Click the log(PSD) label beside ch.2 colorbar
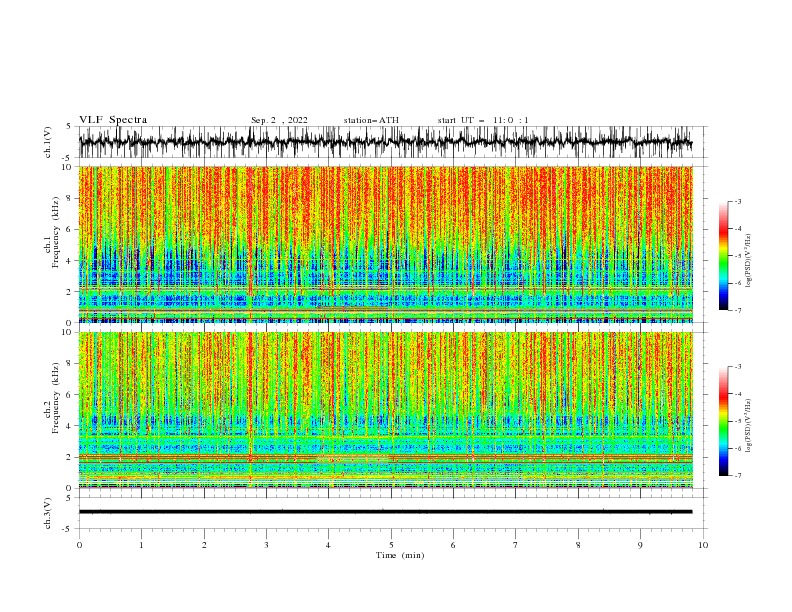 (x=749, y=426)
